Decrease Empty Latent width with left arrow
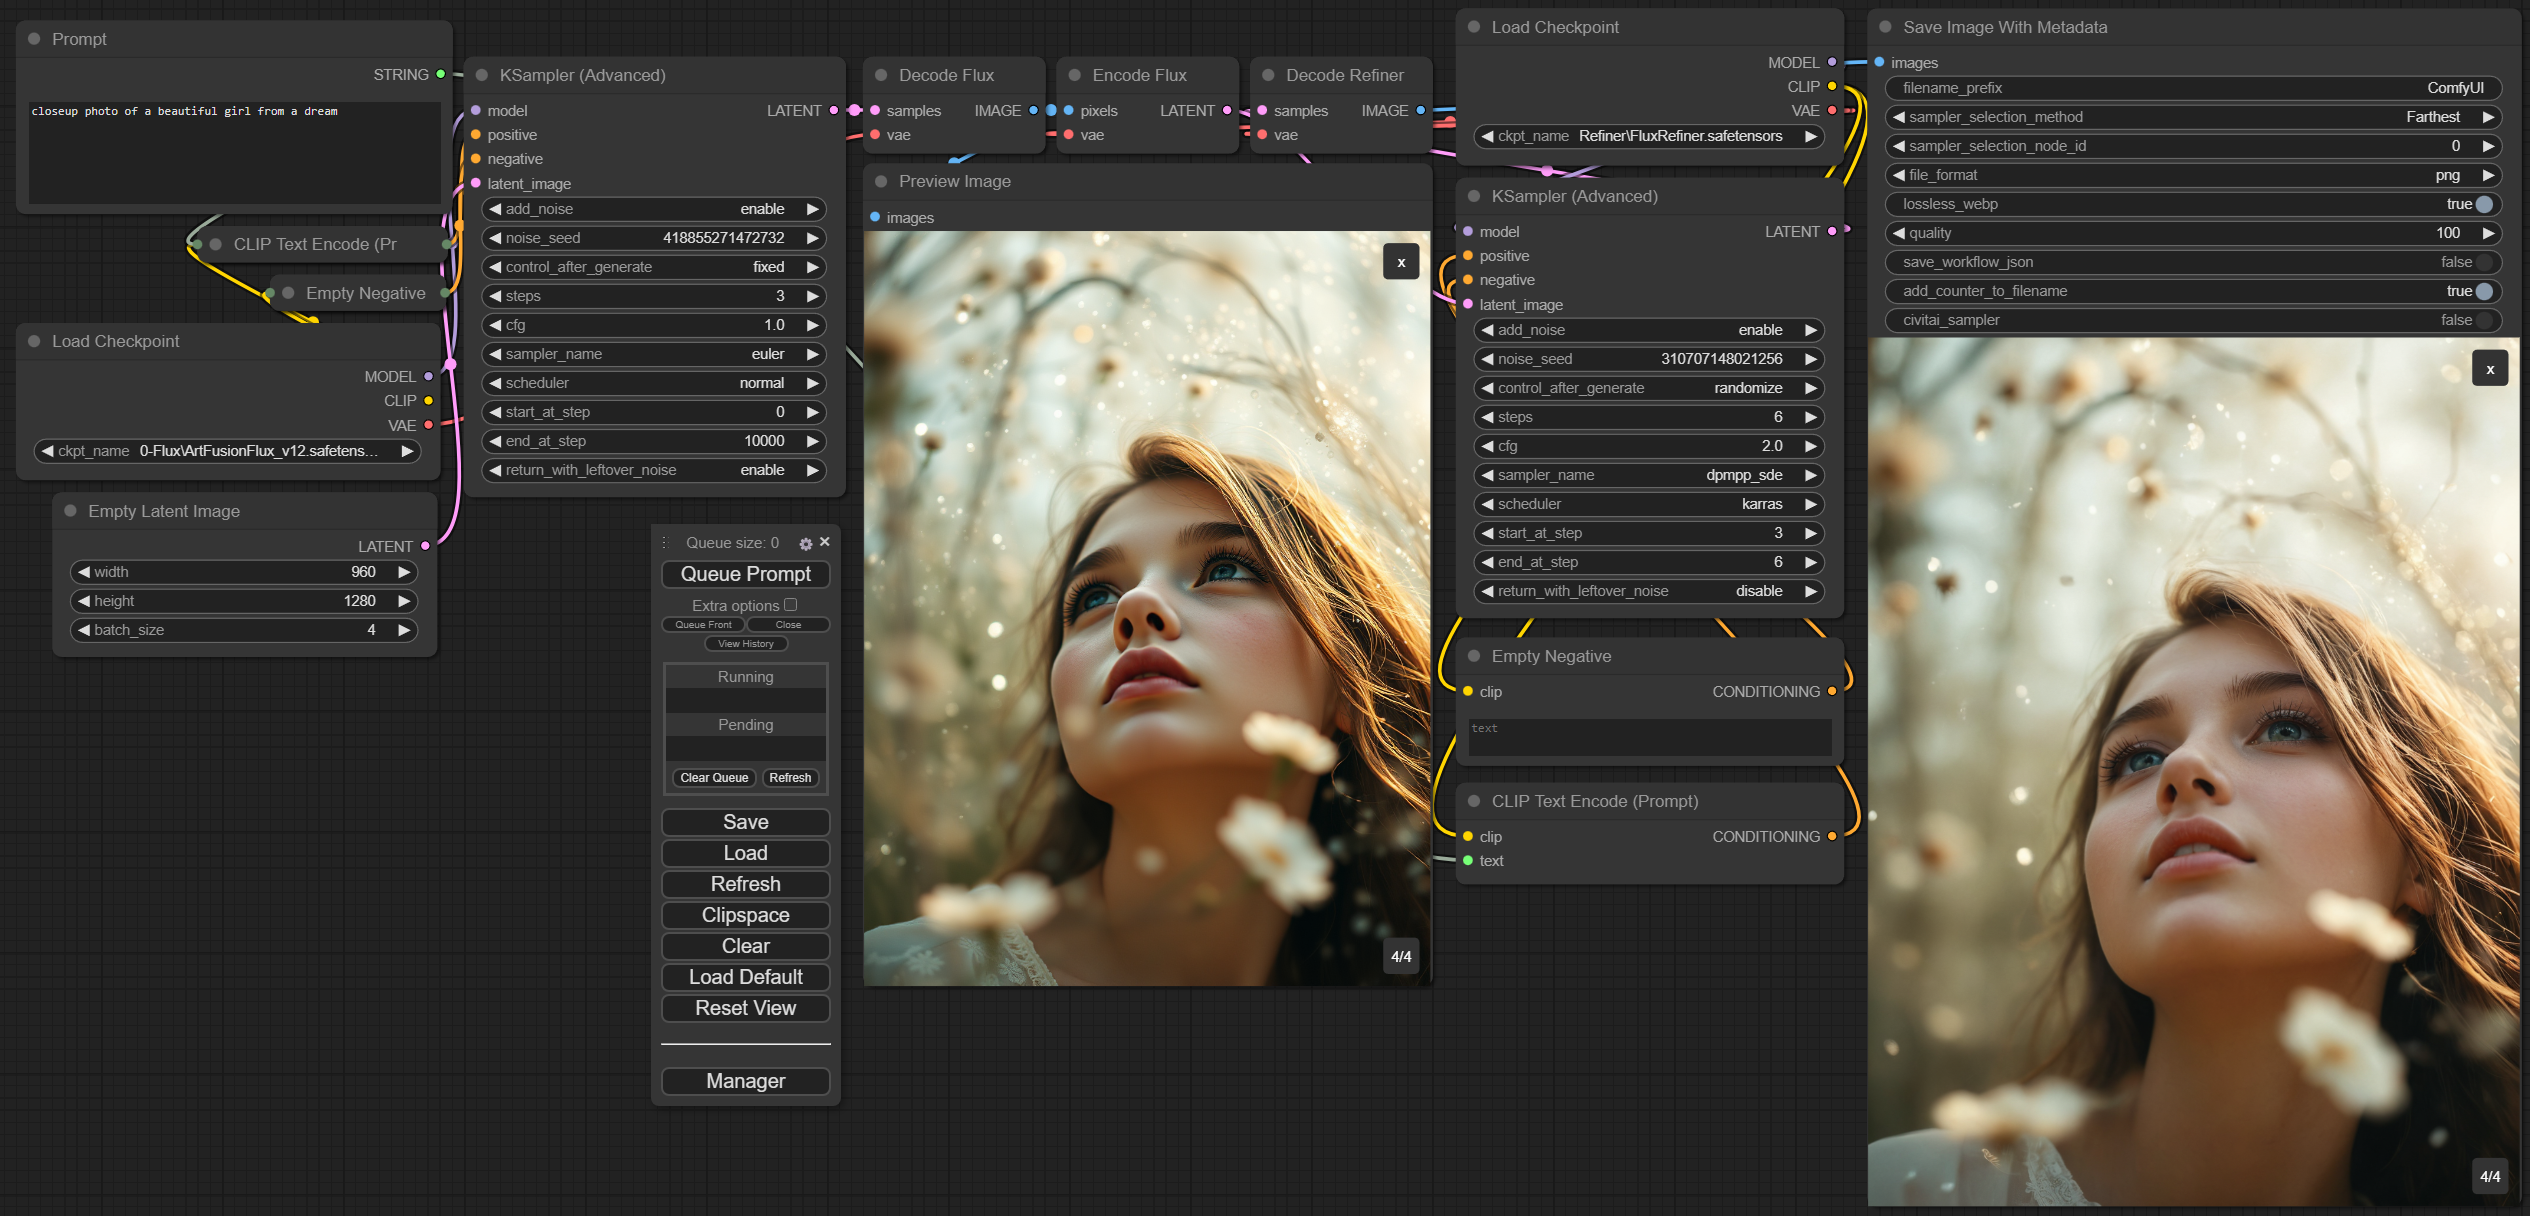This screenshot has height=1216, width=2530. 84,572
